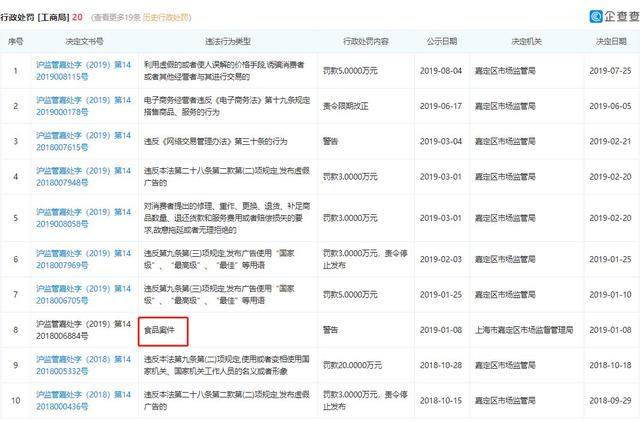
Task: Select publication date 2019-02-03
Action: point(441,259)
